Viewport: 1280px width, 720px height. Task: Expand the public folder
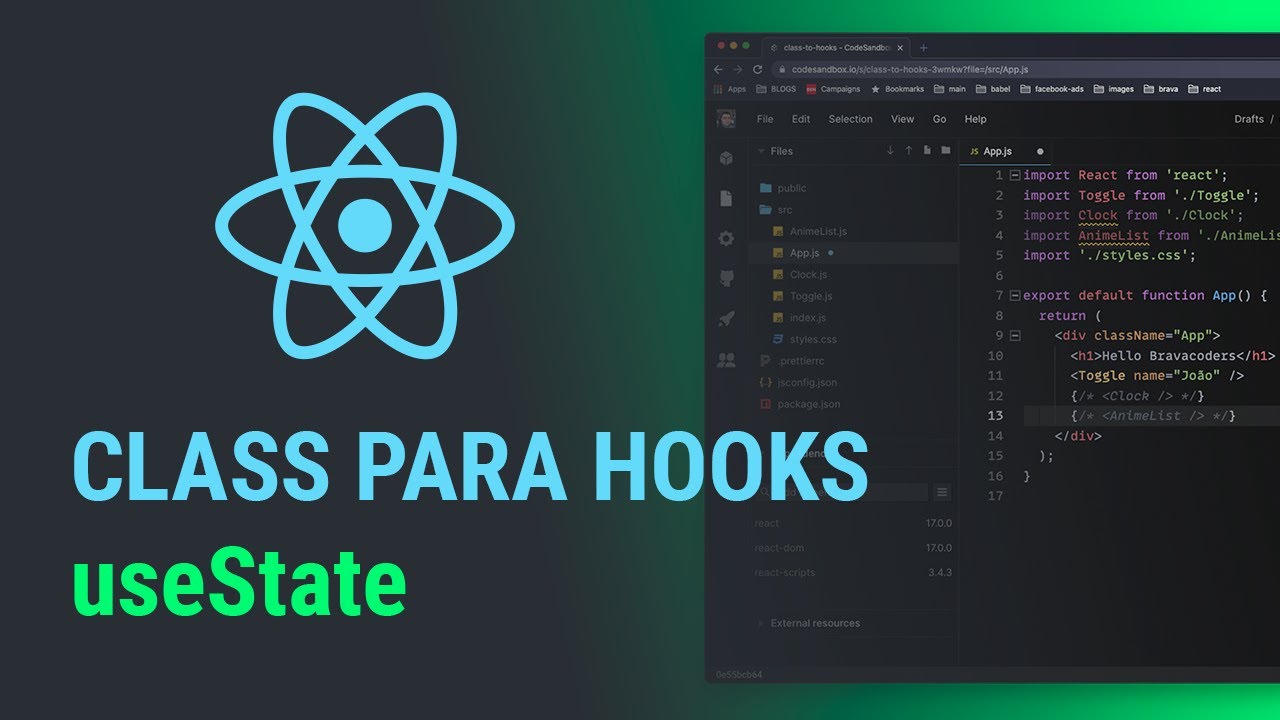click(x=784, y=188)
